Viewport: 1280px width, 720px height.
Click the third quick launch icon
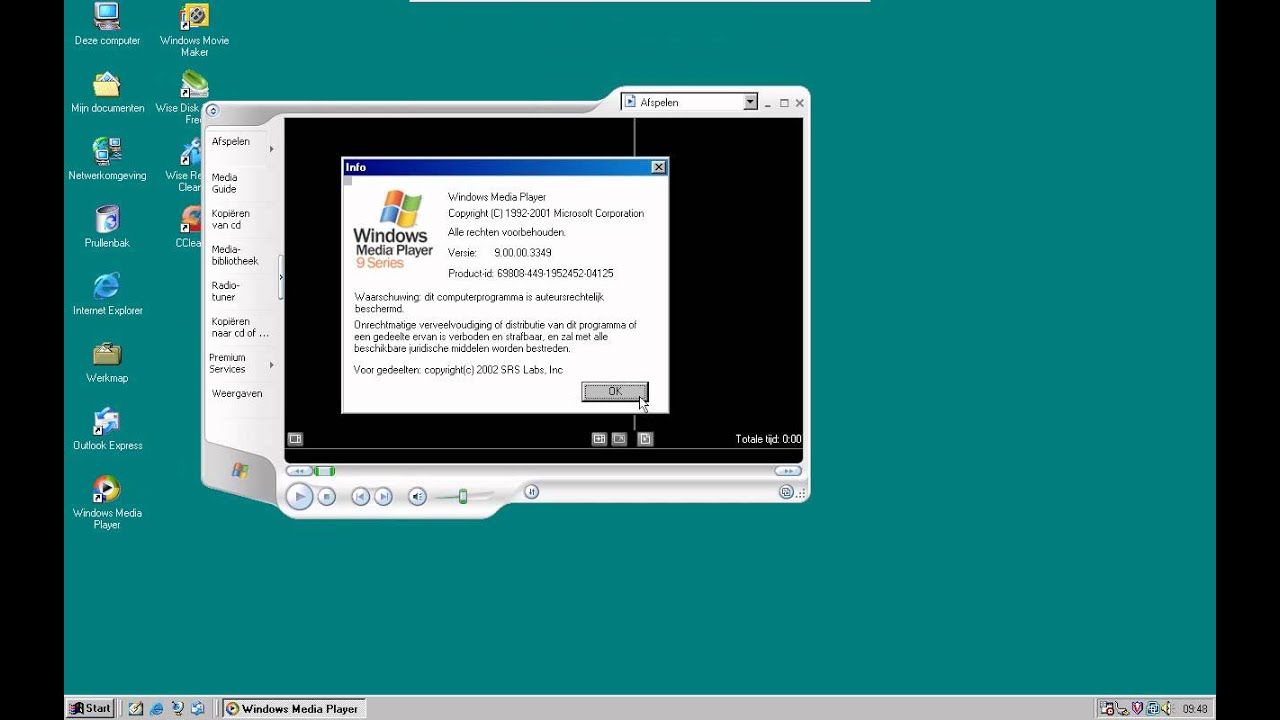[x=178, y=708]
